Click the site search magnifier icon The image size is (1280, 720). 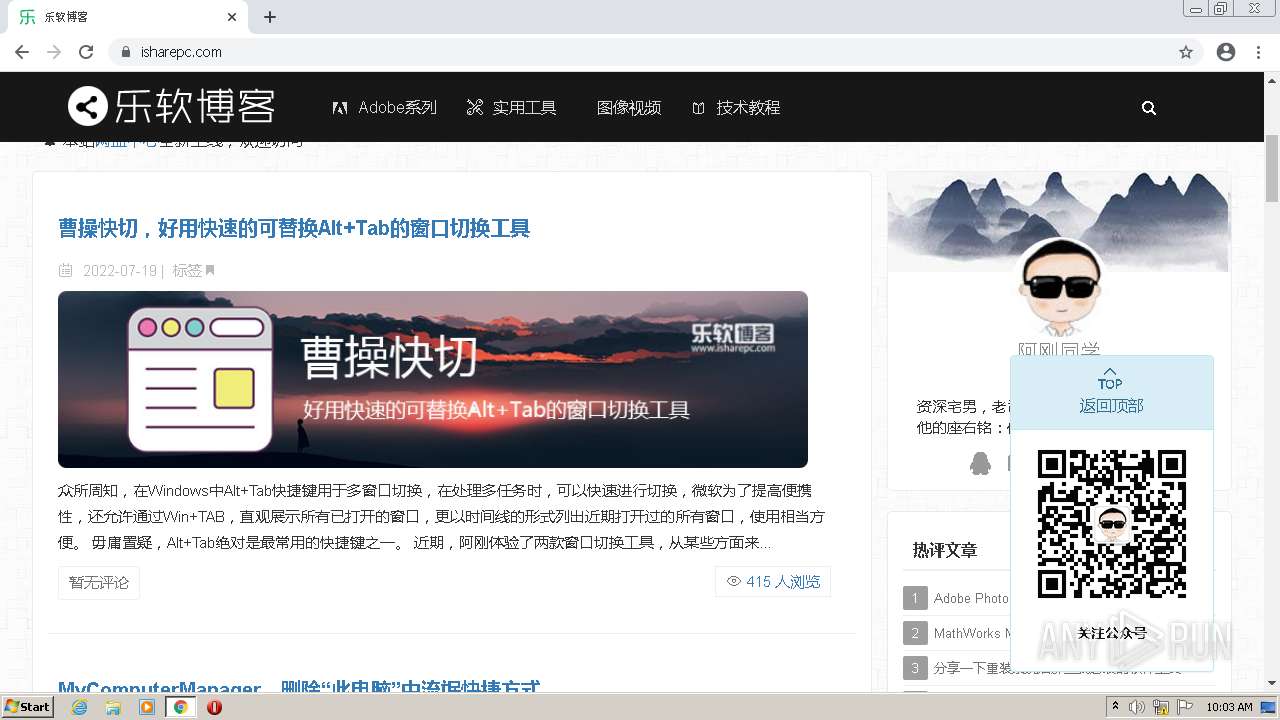point(1149,108)
